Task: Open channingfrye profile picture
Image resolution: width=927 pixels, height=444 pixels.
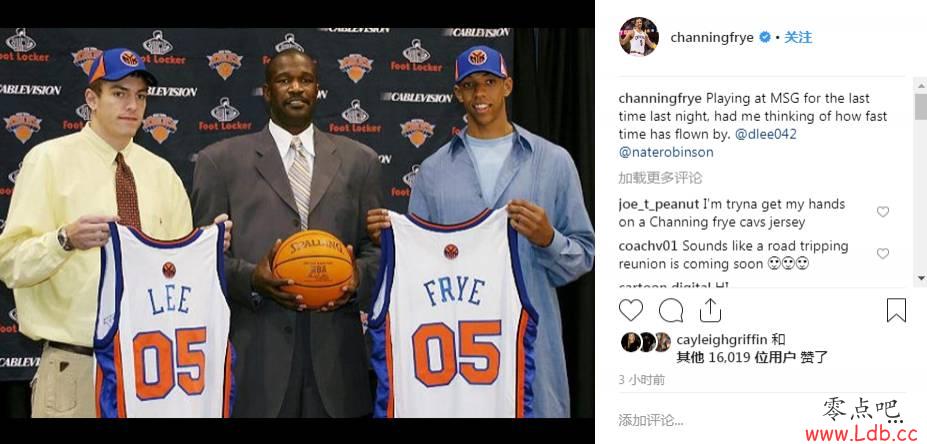Action: [x=638, y=37]
